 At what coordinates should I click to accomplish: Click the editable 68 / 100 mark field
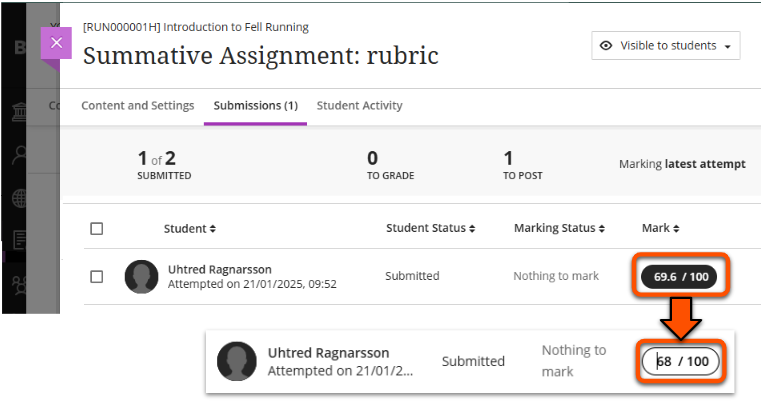coord(682,361)
